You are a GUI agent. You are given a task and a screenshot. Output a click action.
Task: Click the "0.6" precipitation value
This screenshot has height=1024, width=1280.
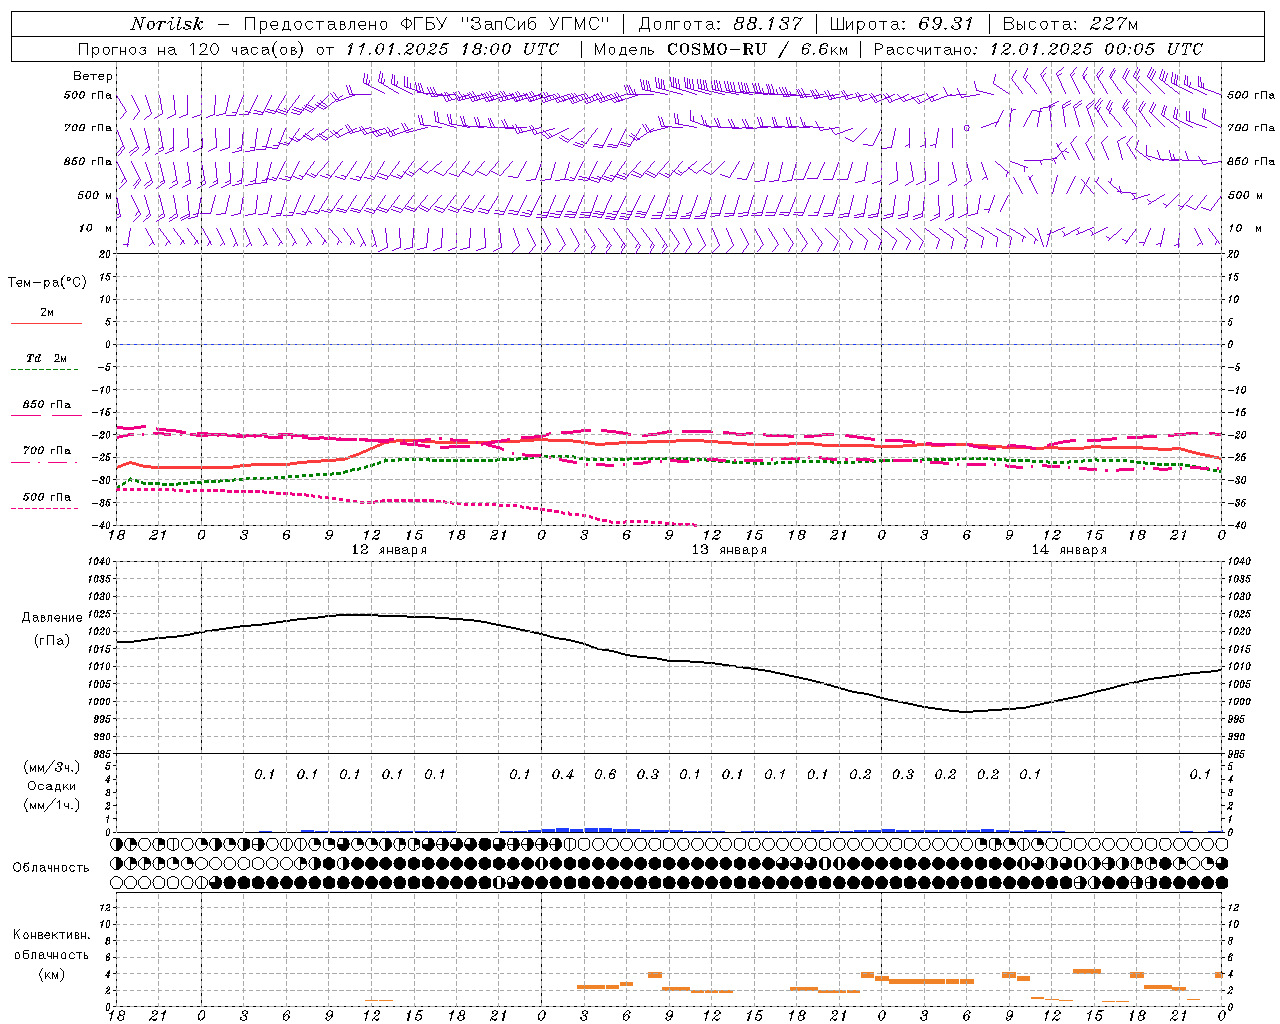[605, 775]
